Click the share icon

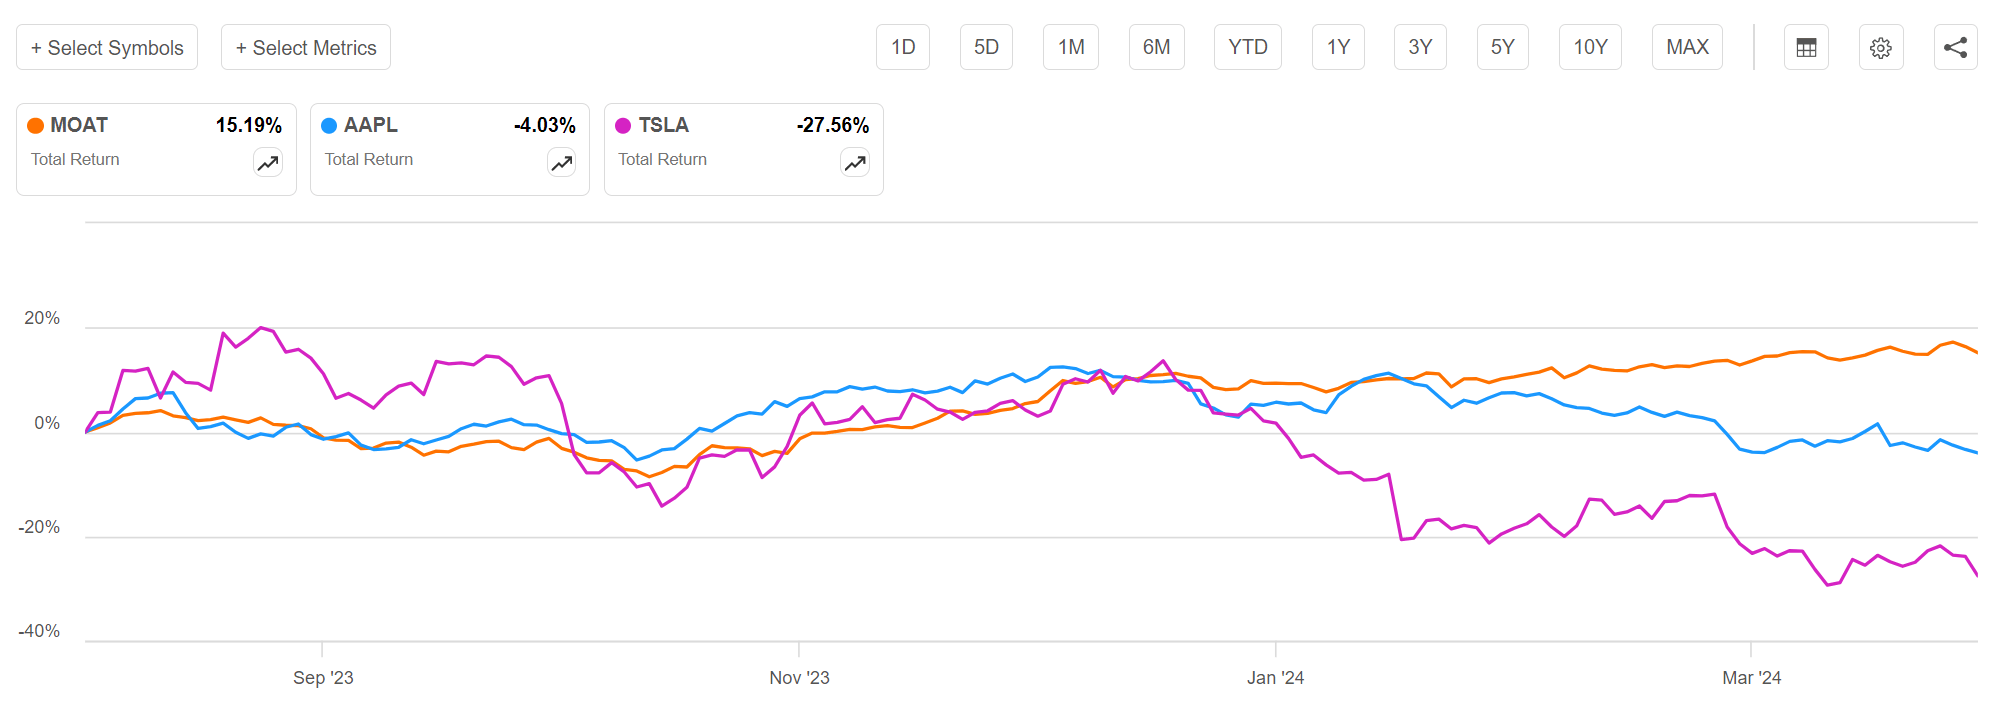click(1956, 47)
